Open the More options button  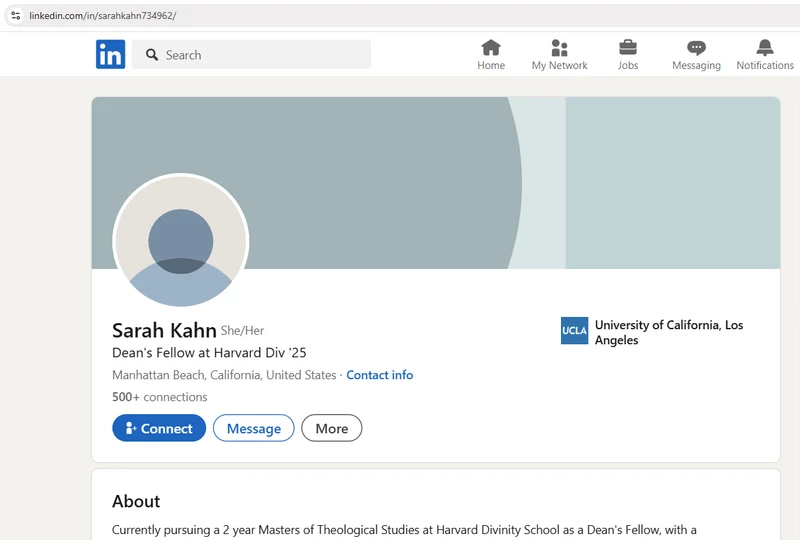click(332, 428)
